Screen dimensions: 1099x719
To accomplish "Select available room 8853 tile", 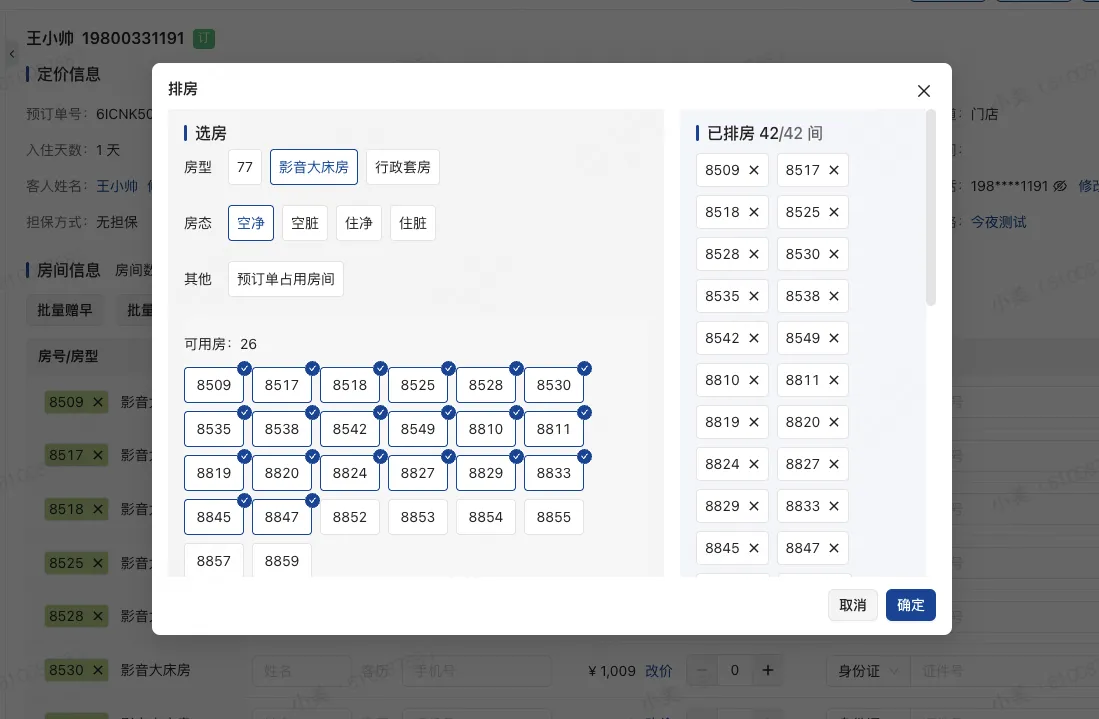I will tap(418, 517).
